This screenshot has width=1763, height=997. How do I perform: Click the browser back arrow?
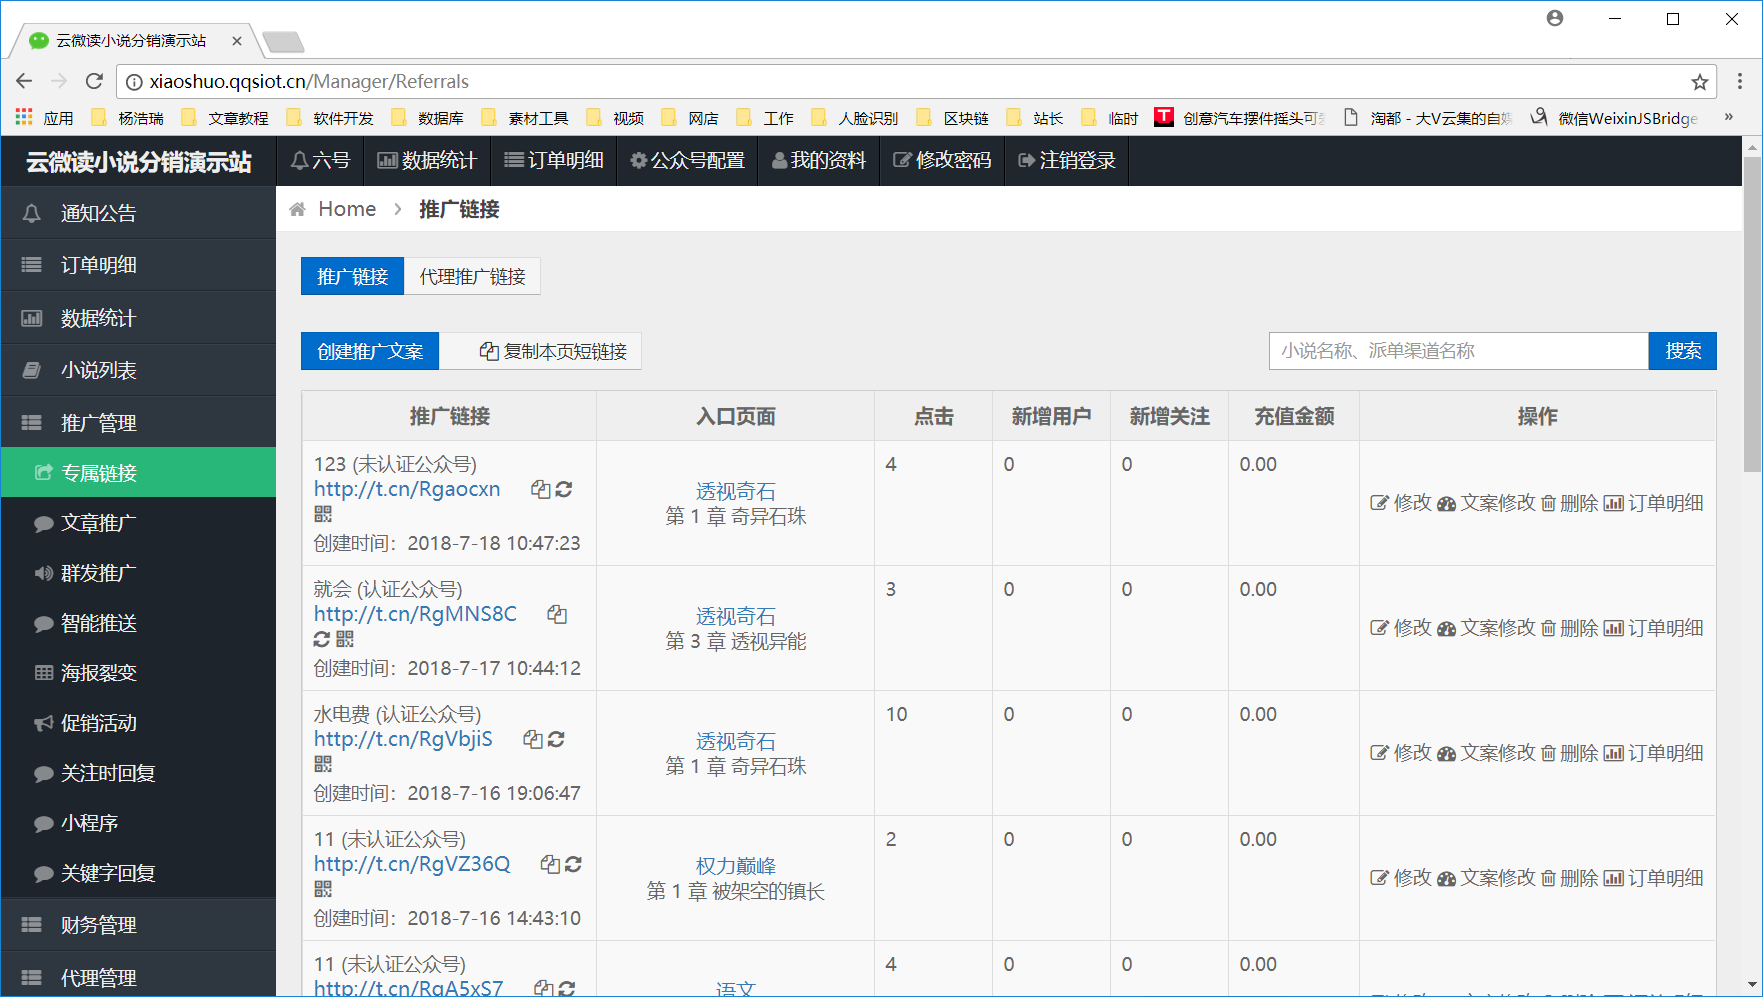click(x=25, y=81)
